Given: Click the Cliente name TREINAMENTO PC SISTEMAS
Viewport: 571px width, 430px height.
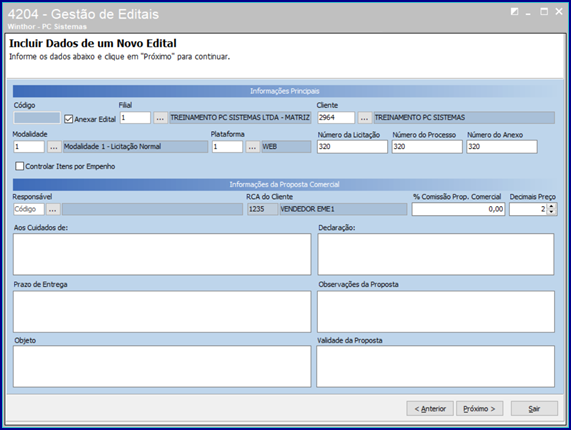Looking at the screenshot, I should [x=464, y=118].
